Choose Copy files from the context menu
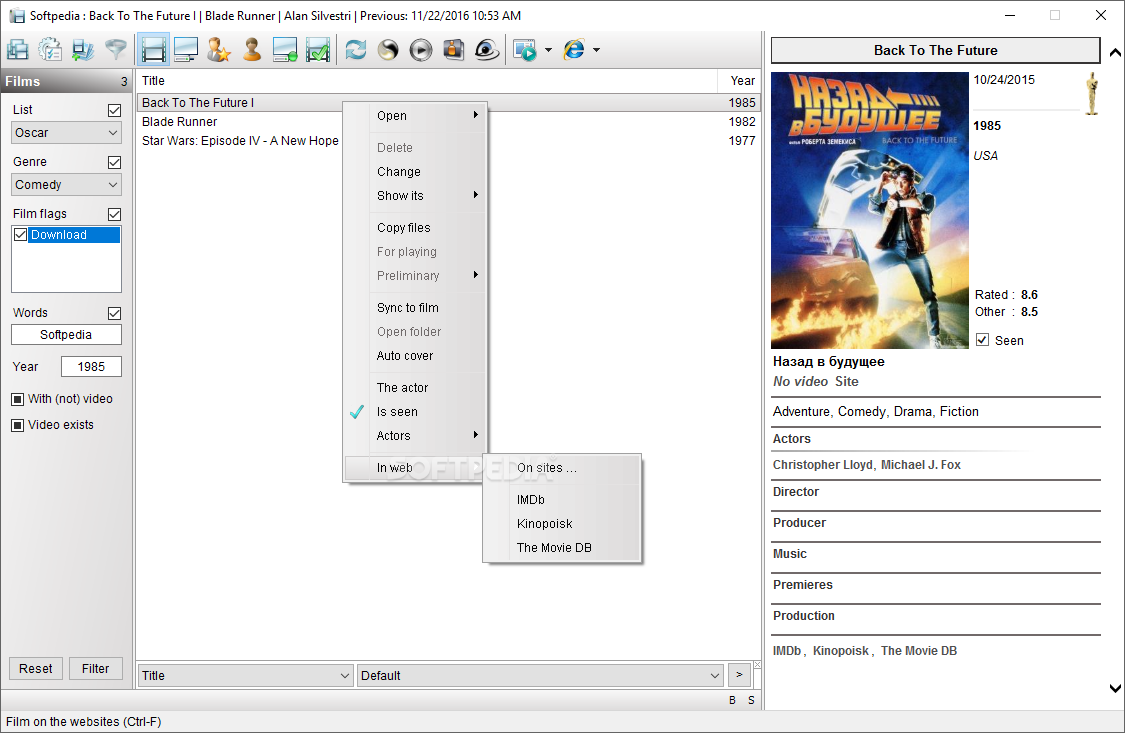 (x=415, y=227)
